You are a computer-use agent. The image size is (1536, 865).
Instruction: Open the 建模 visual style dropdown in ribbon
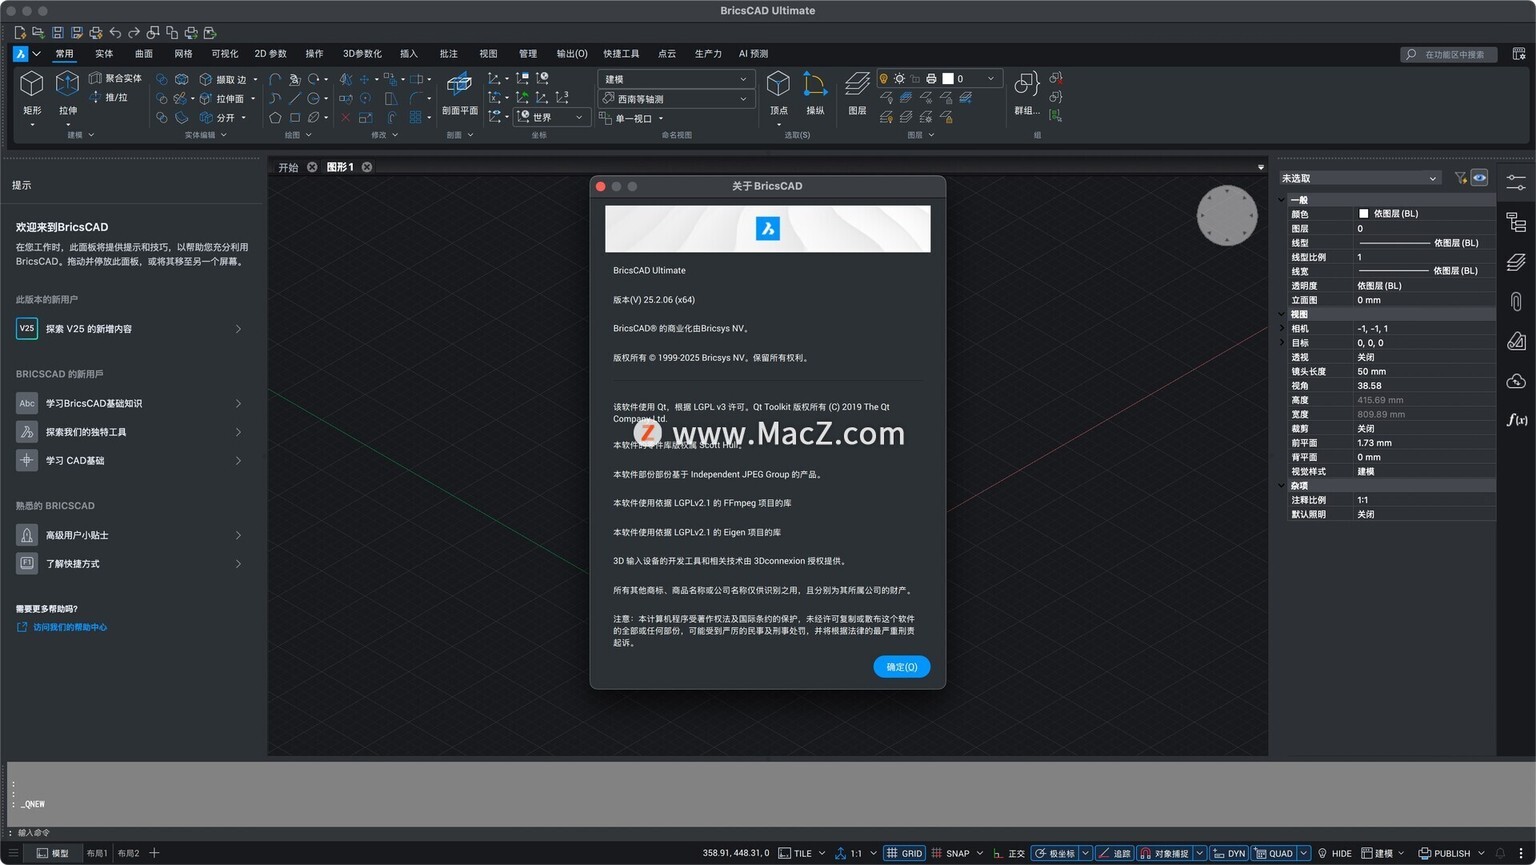pyautogui.click(x=676, y=79)
